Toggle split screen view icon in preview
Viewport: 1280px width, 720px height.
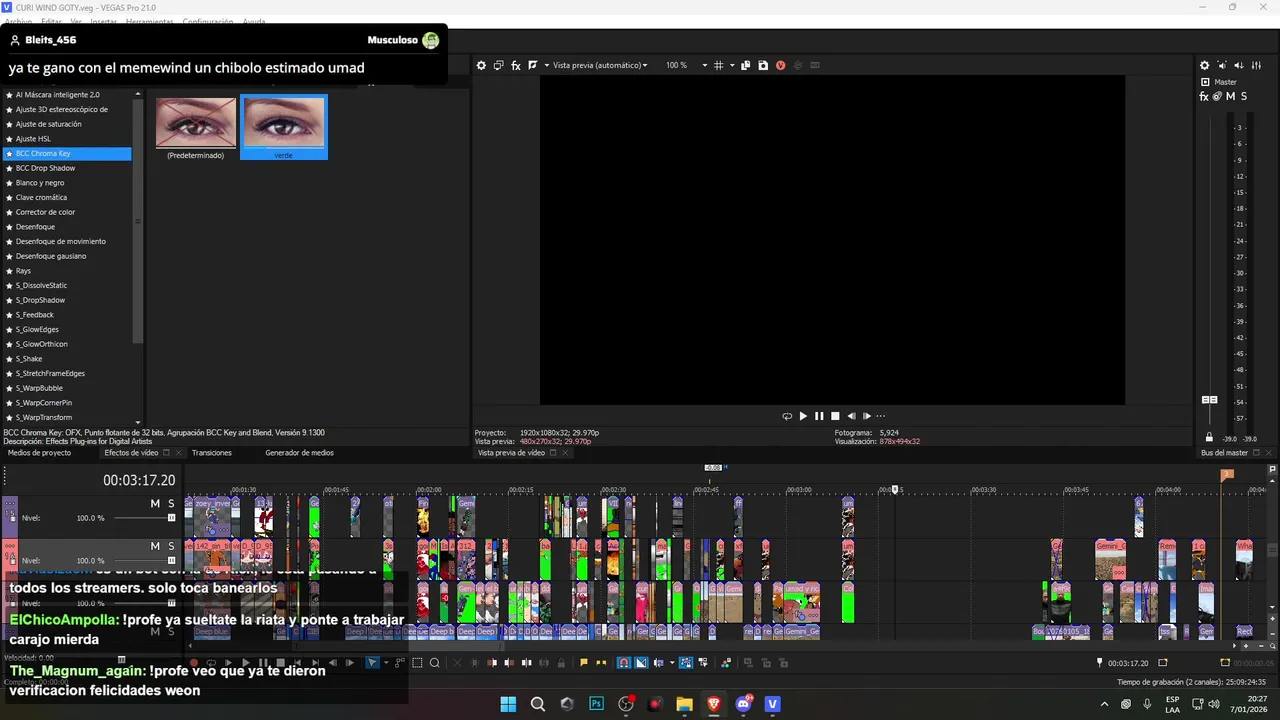(x=532, y=65)
